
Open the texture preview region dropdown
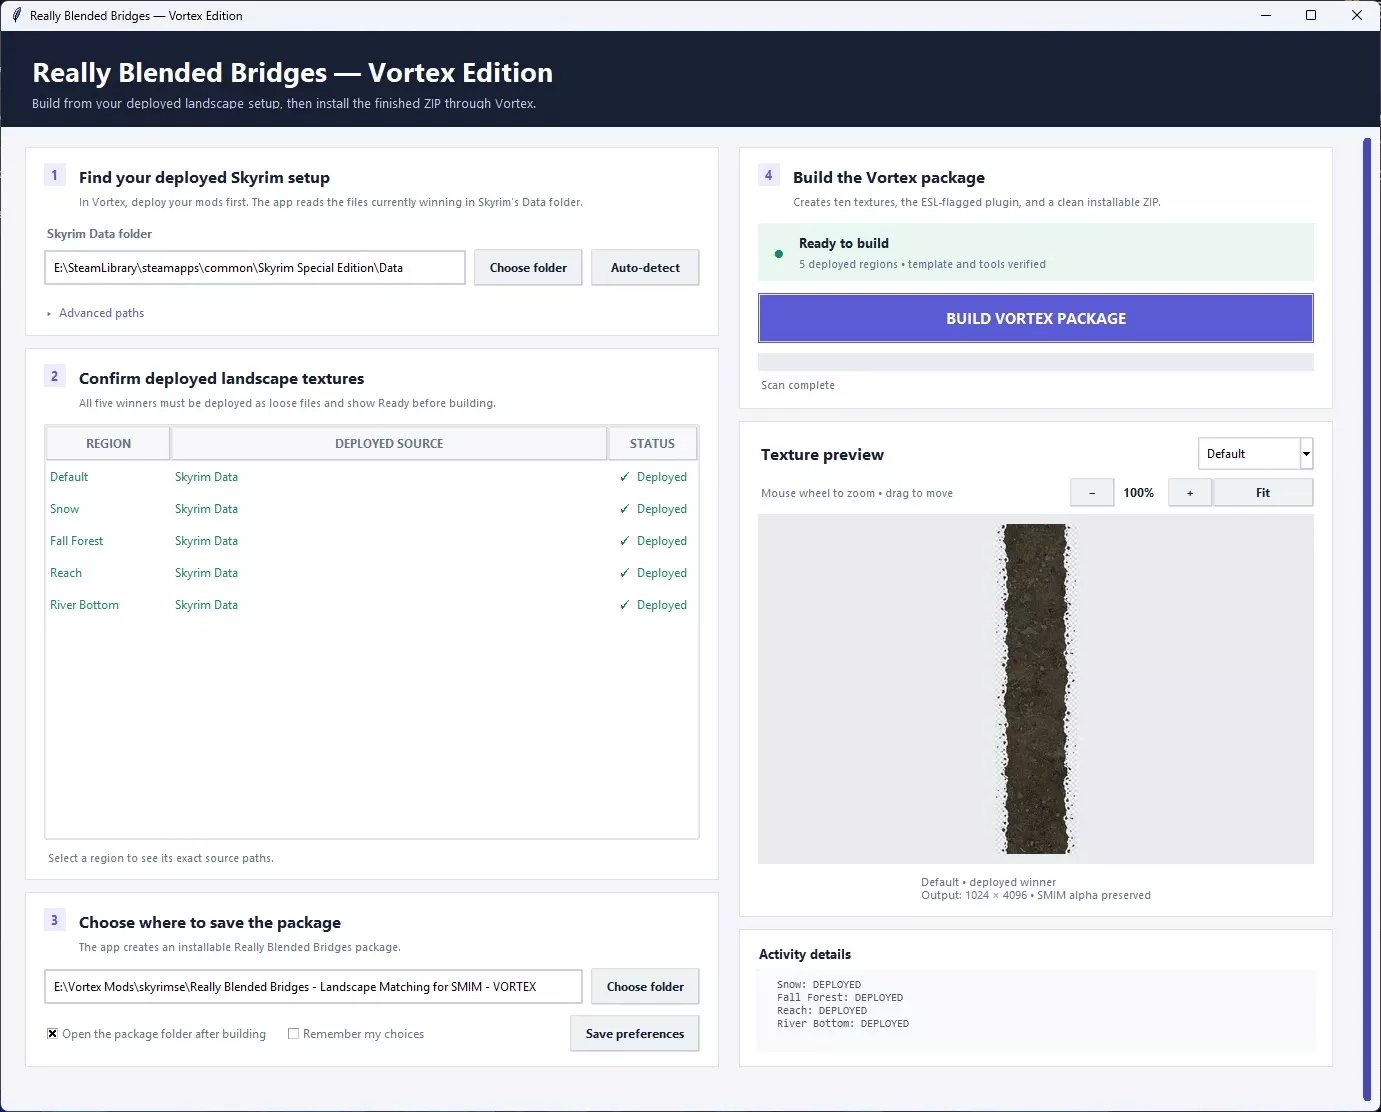click(1255, 454)
